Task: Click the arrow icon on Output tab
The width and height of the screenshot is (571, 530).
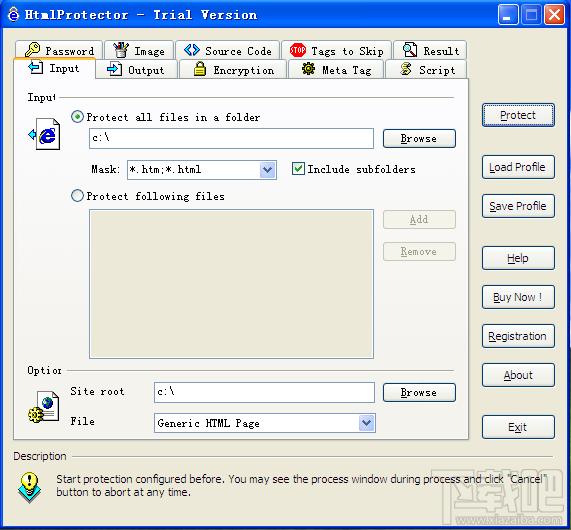Action: [114, 69]
